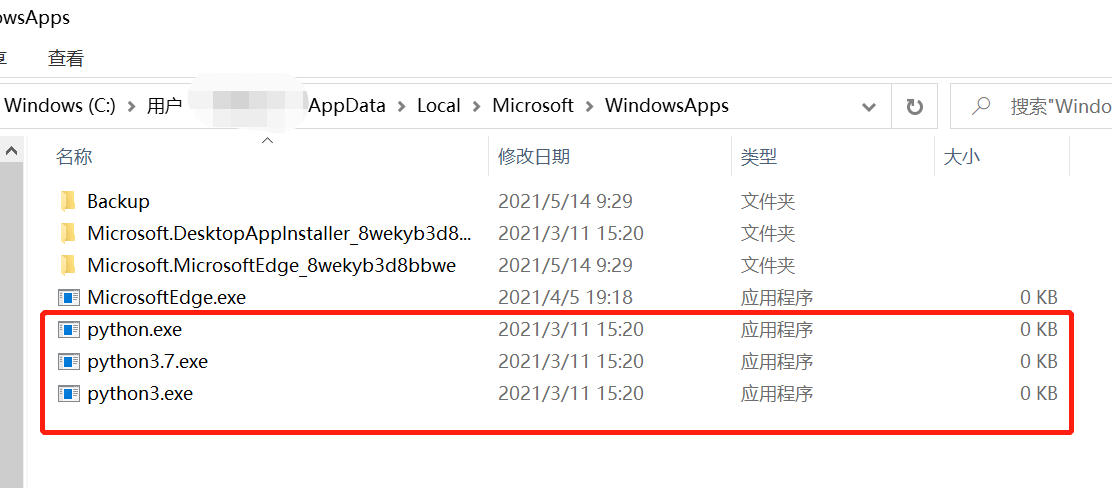Click the python.exe date 2021/3/11 15:20
The width and height of the screenshot is (1112, 488).
pos(571,330)
